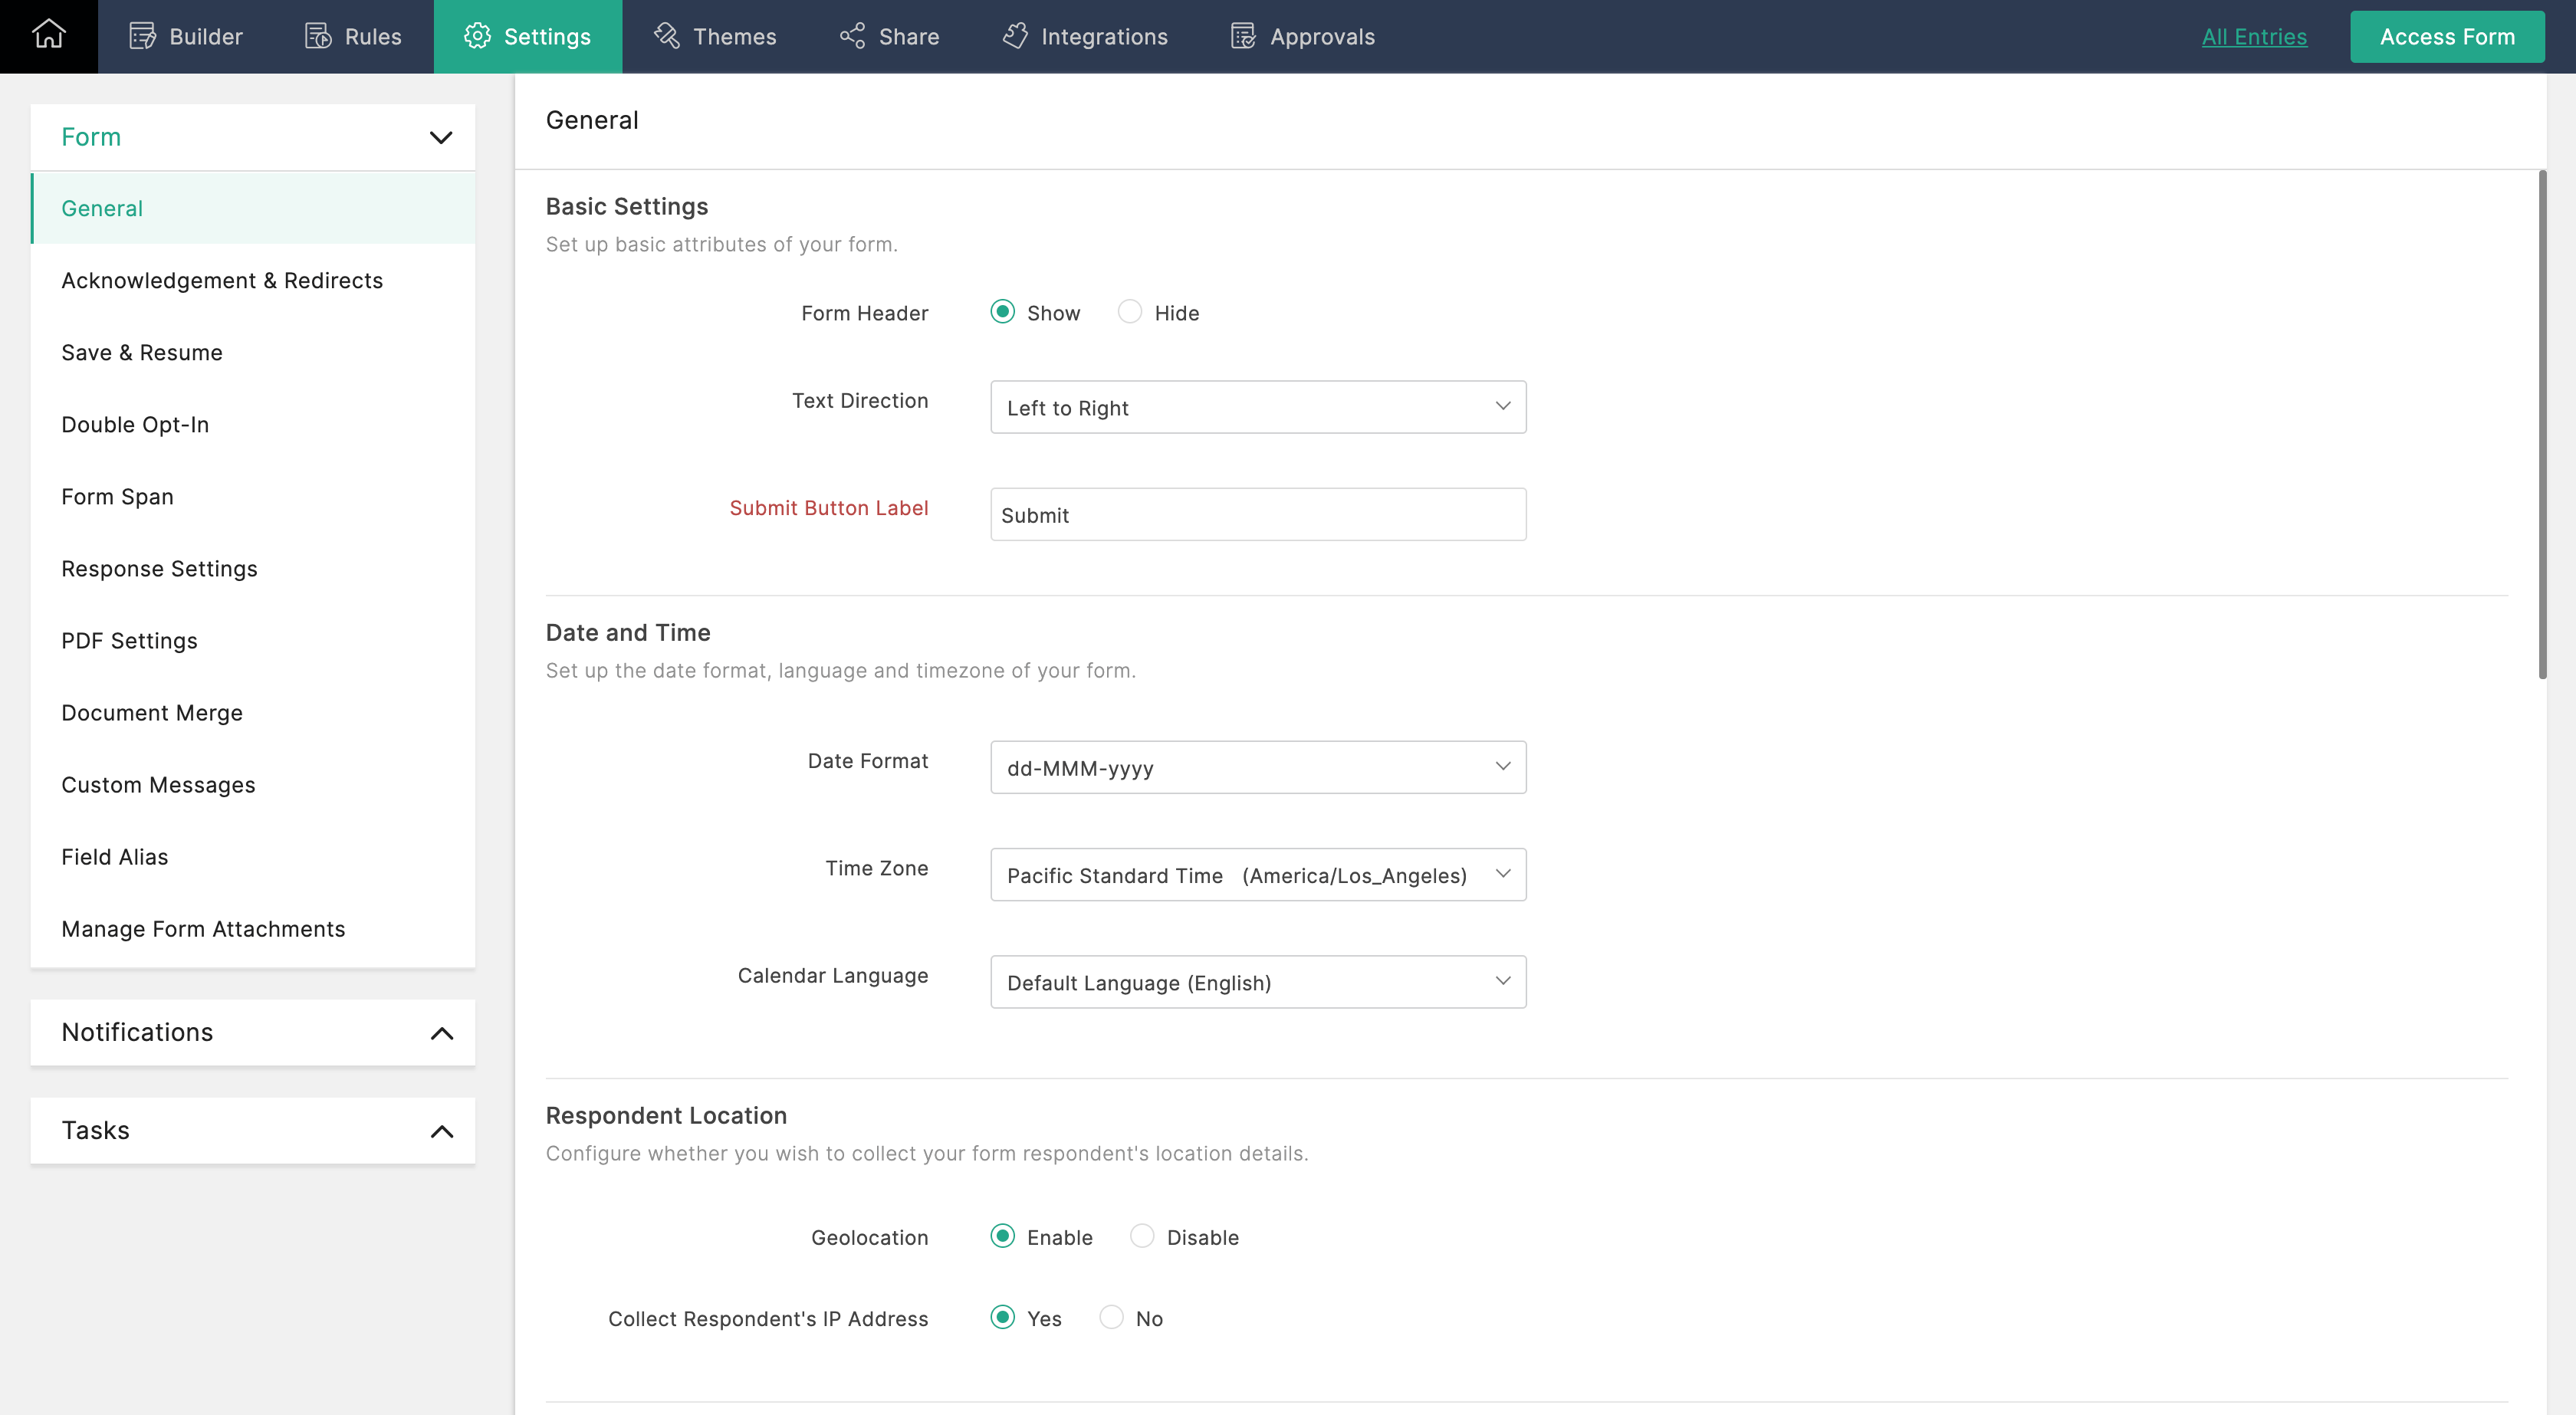
Task: Open the Text Direction dropdown
Action: click(x=1257, y=407)
